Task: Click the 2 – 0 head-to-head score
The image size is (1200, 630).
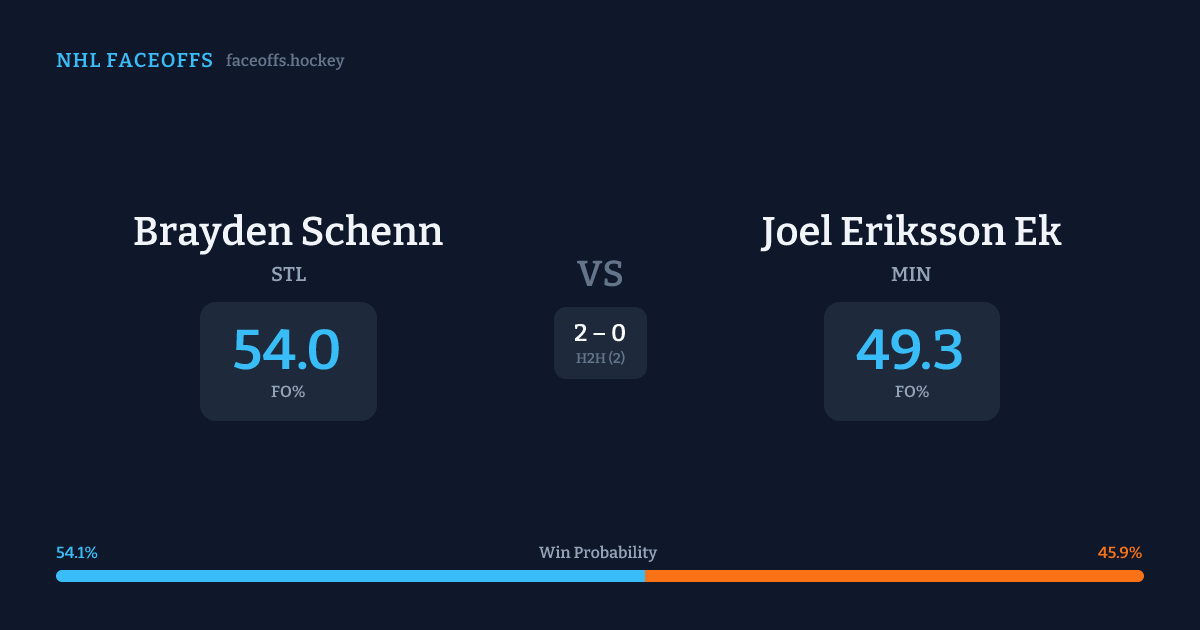Action: (600, 334)
